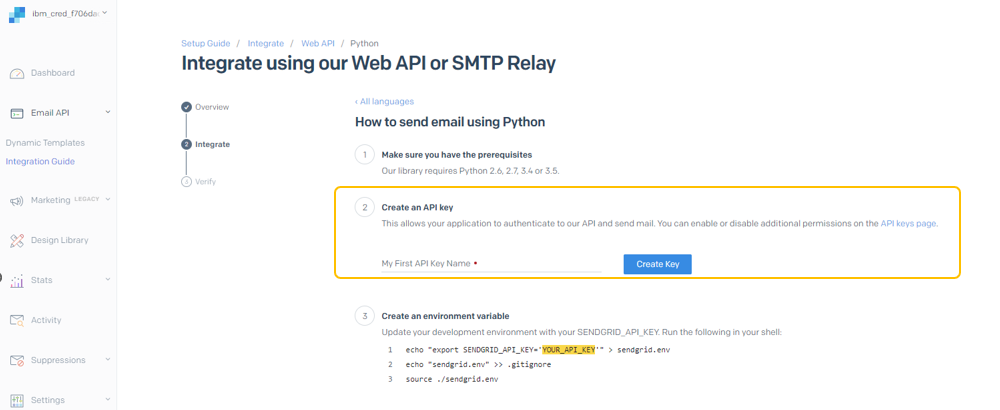Click the Create Key button
This screenshot has width=1000, height=410.
click(x=658, y=264)
